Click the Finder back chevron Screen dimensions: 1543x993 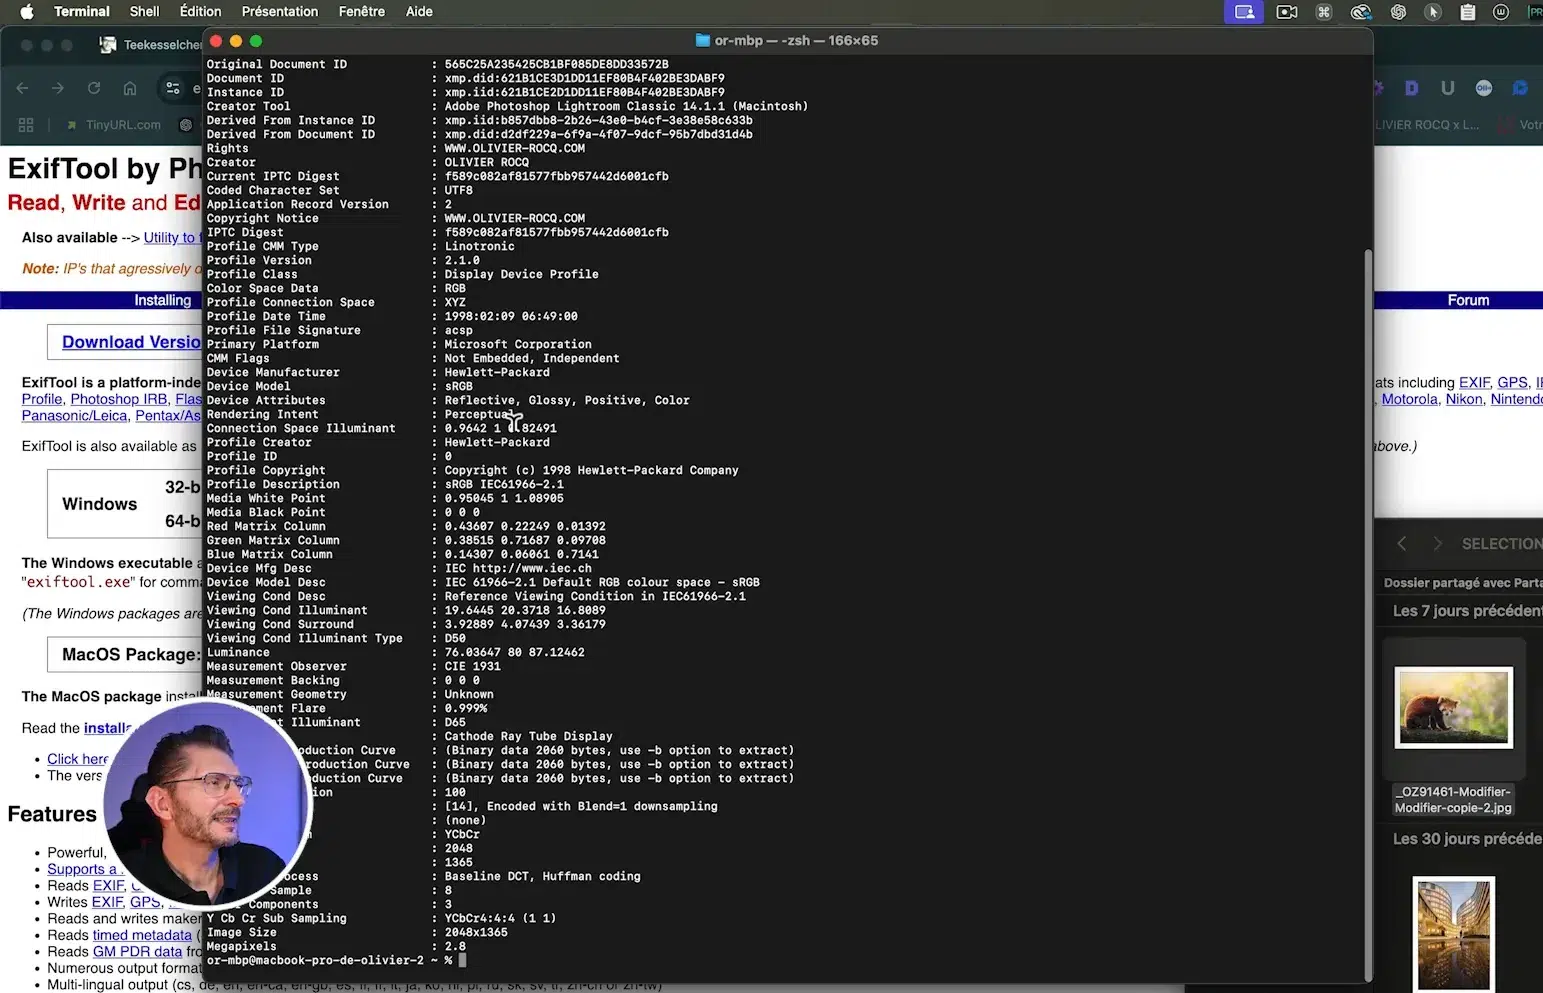point(1401,543)
